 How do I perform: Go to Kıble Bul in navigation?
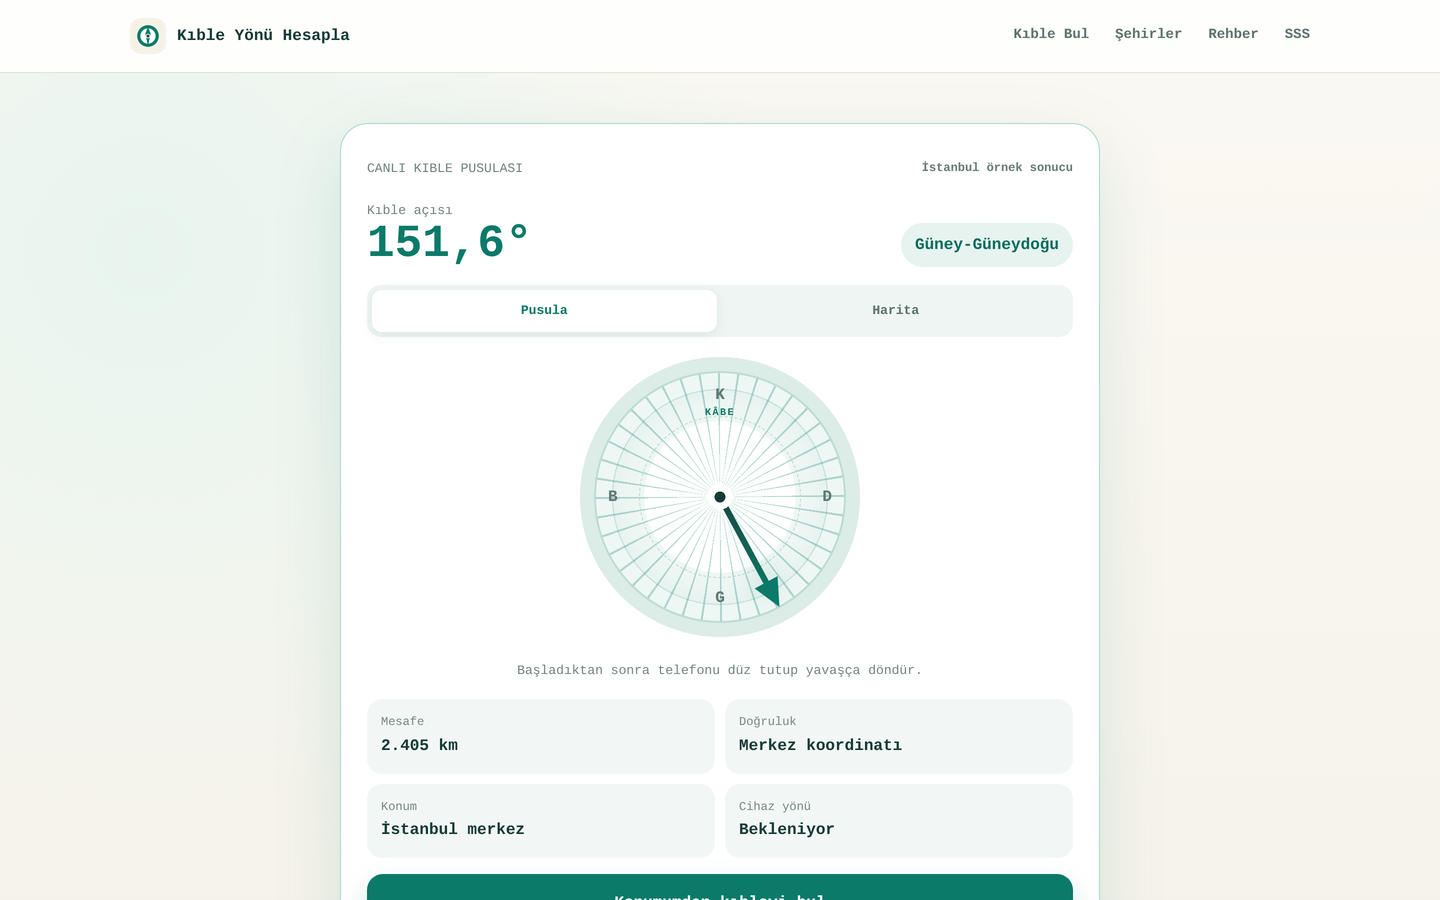(x=1051, y=34)
